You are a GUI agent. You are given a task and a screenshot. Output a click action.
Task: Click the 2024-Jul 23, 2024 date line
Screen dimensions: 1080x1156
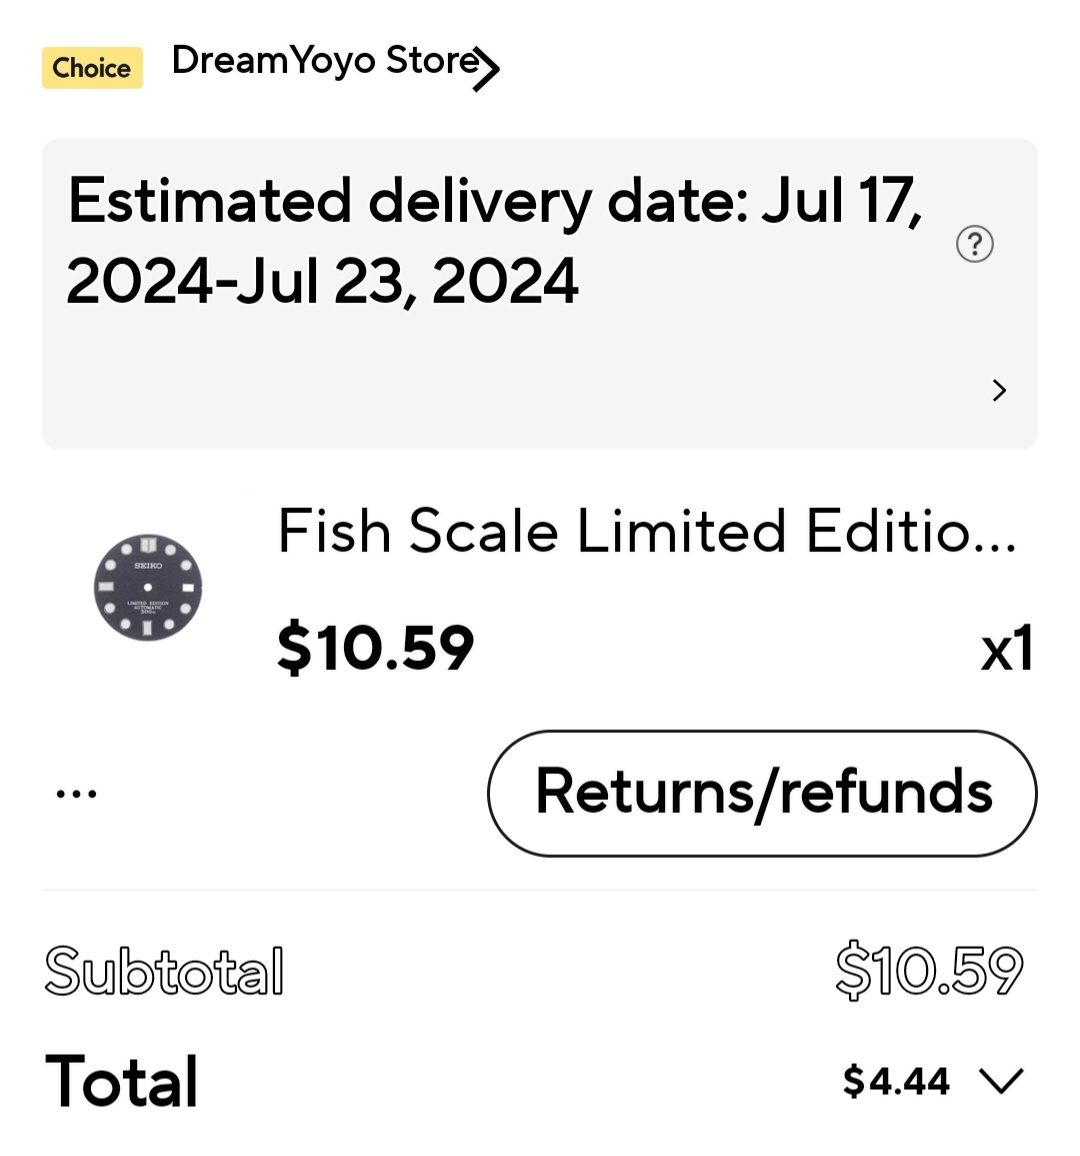322,280
